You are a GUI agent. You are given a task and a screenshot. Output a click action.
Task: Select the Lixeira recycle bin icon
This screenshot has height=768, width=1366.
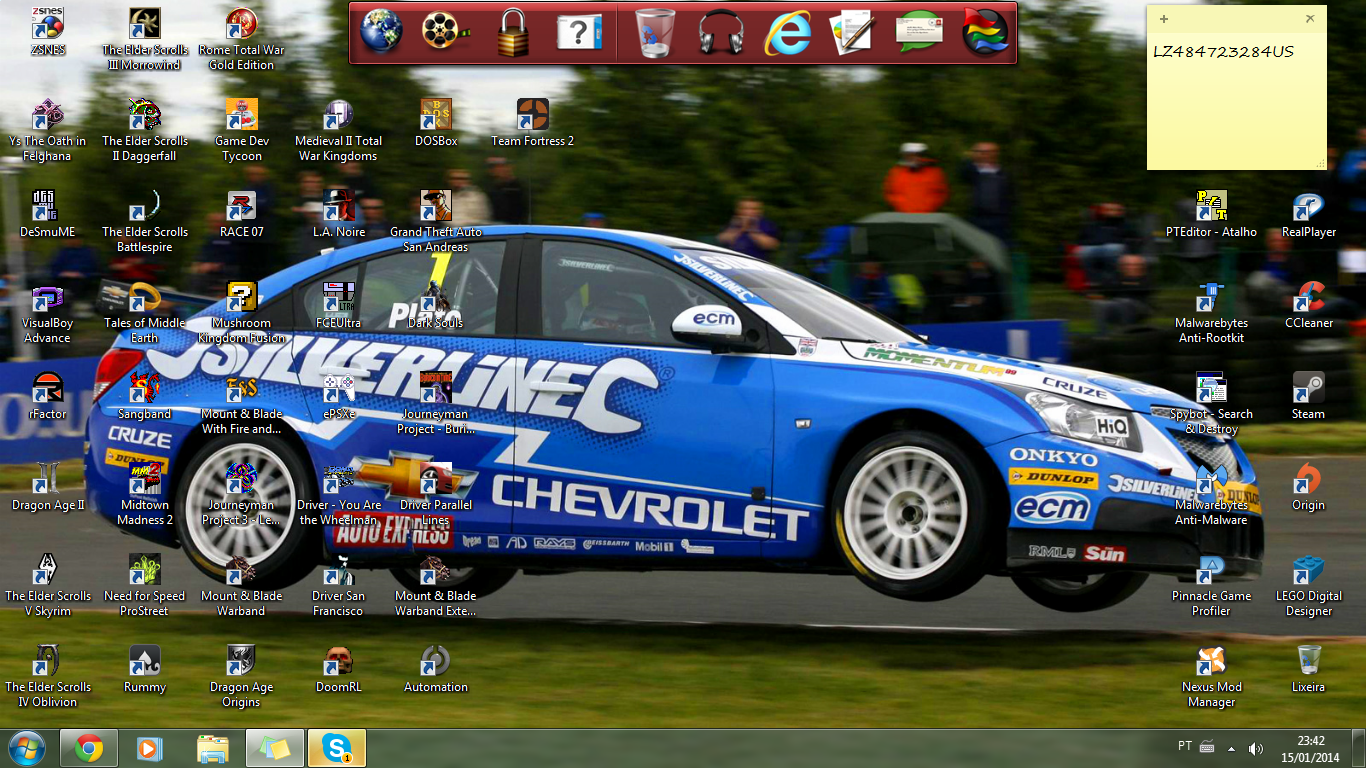point(1309,669)
